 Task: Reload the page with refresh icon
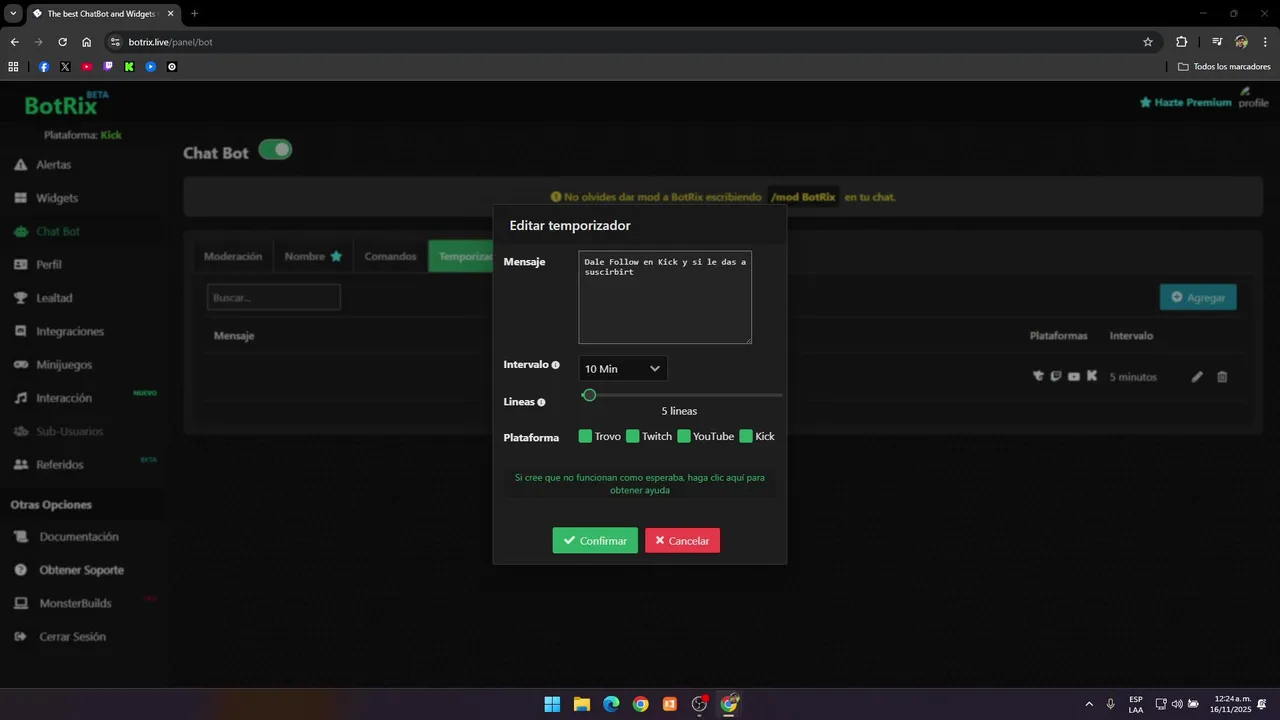point(62,42)
